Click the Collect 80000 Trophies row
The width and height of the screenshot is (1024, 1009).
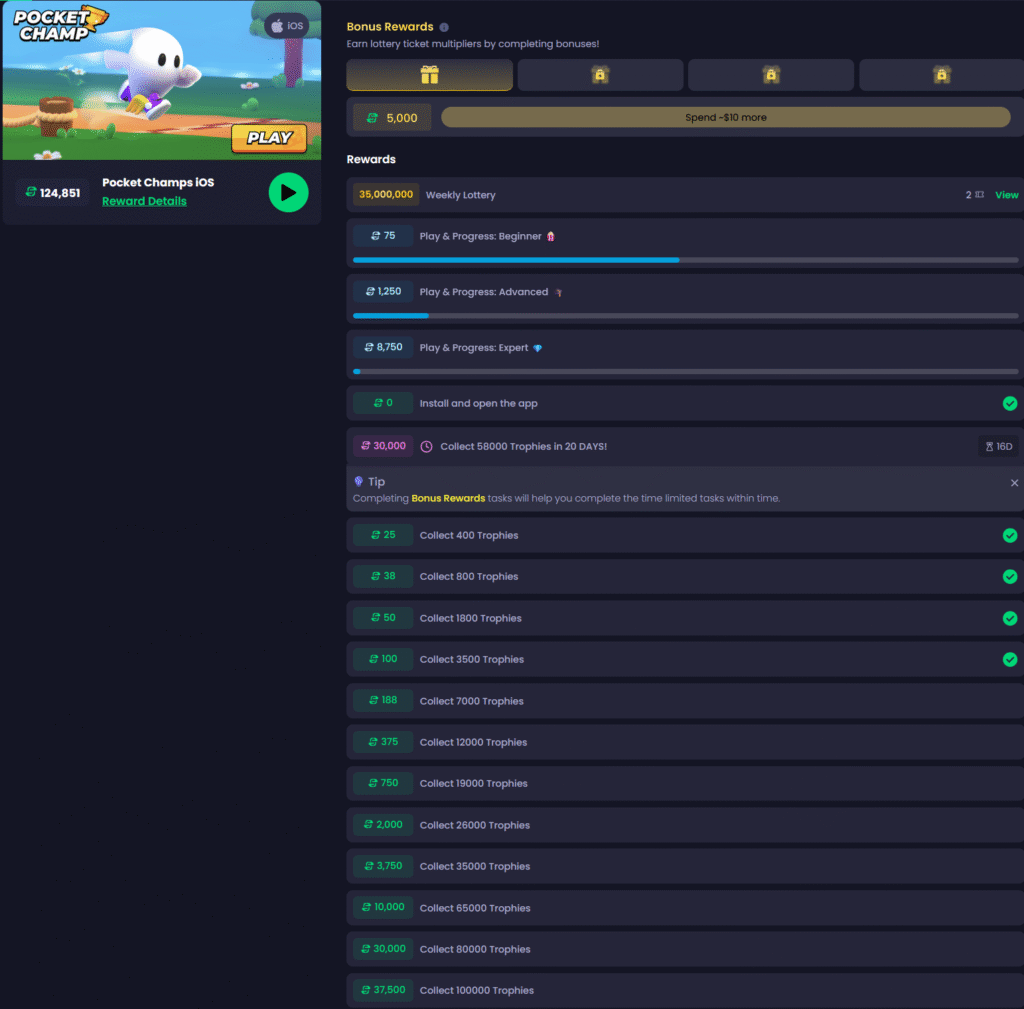coord(685,949)
